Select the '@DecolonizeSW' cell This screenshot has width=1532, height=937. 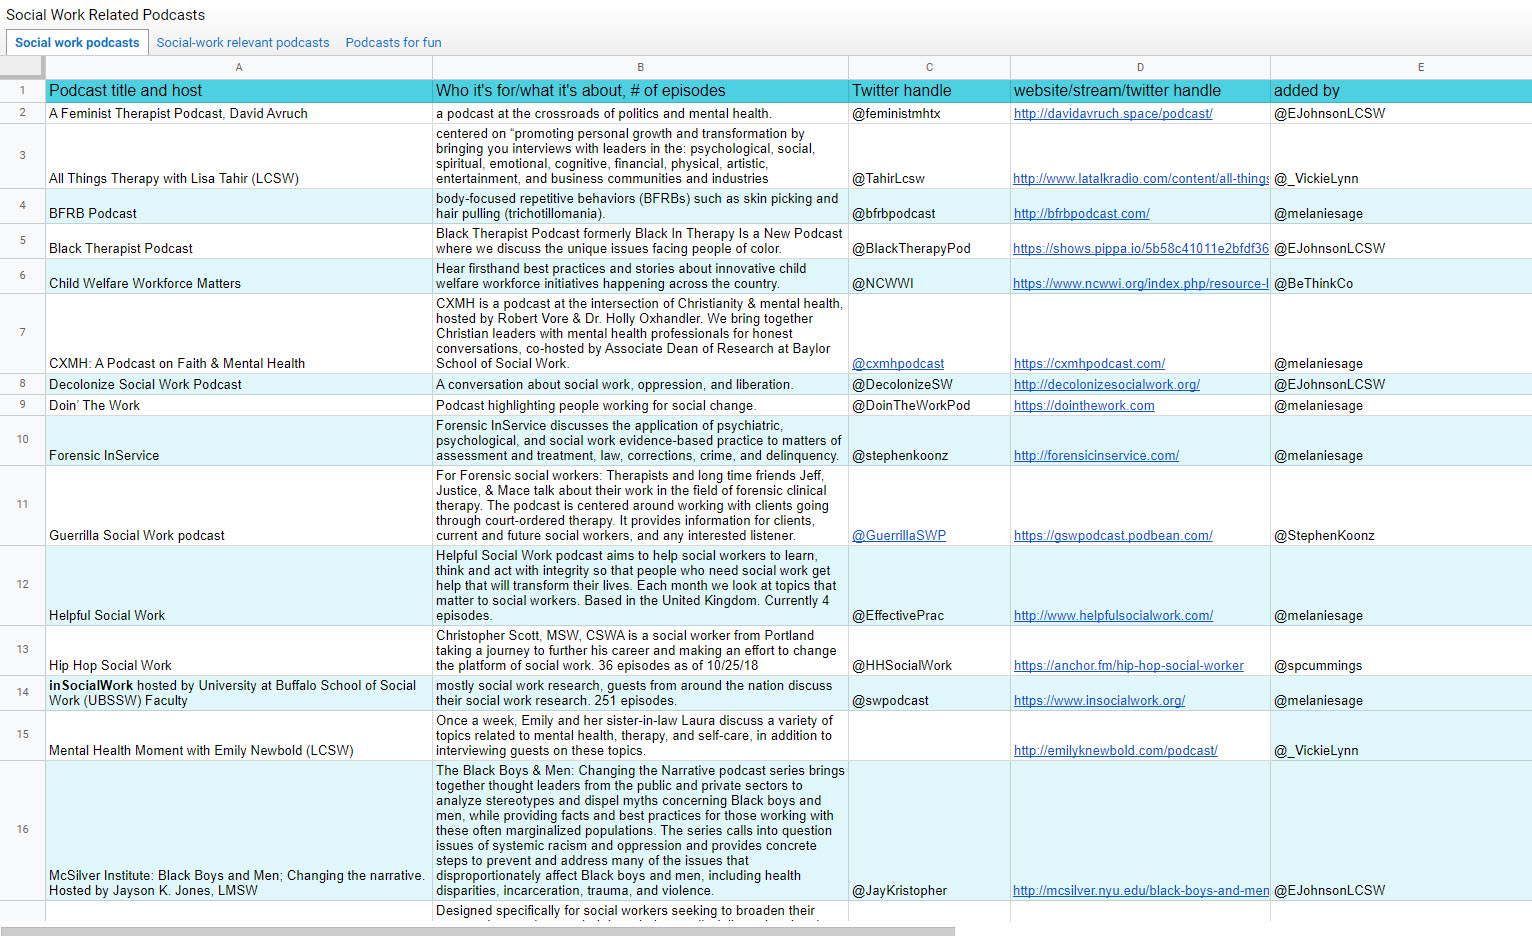(929, 385)
